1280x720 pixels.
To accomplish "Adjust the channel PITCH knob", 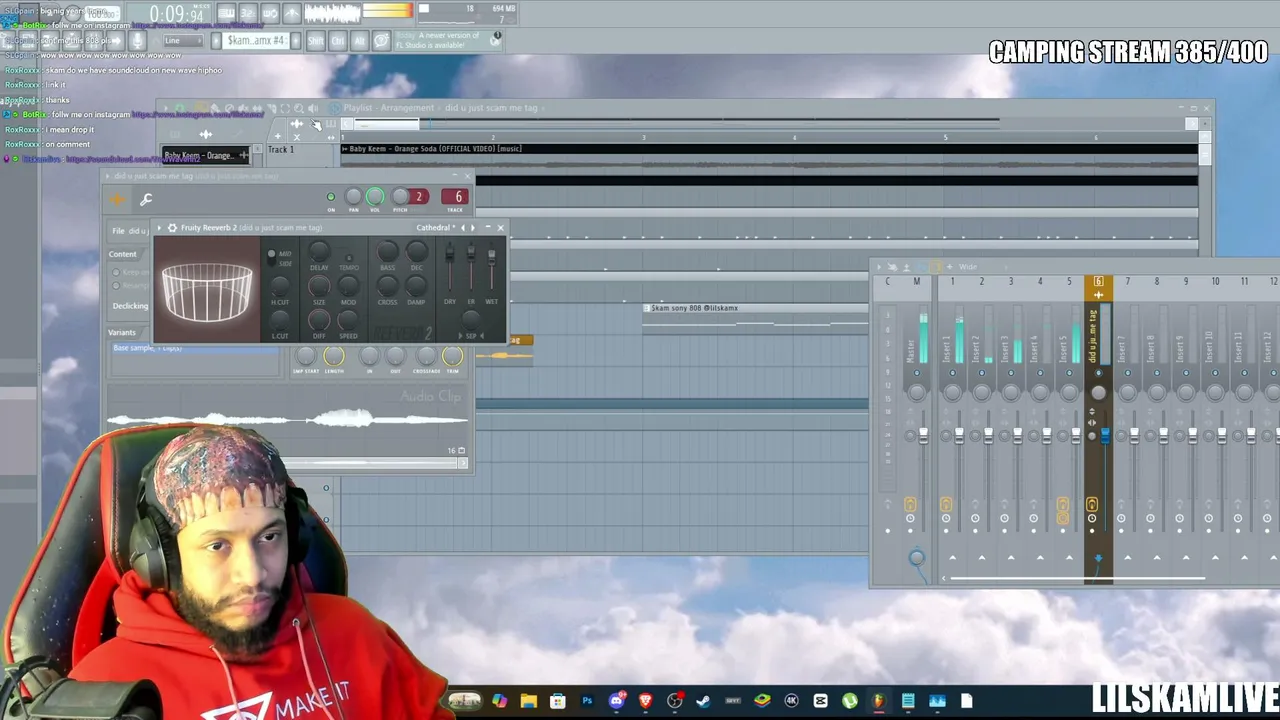I will click(400, 197).
